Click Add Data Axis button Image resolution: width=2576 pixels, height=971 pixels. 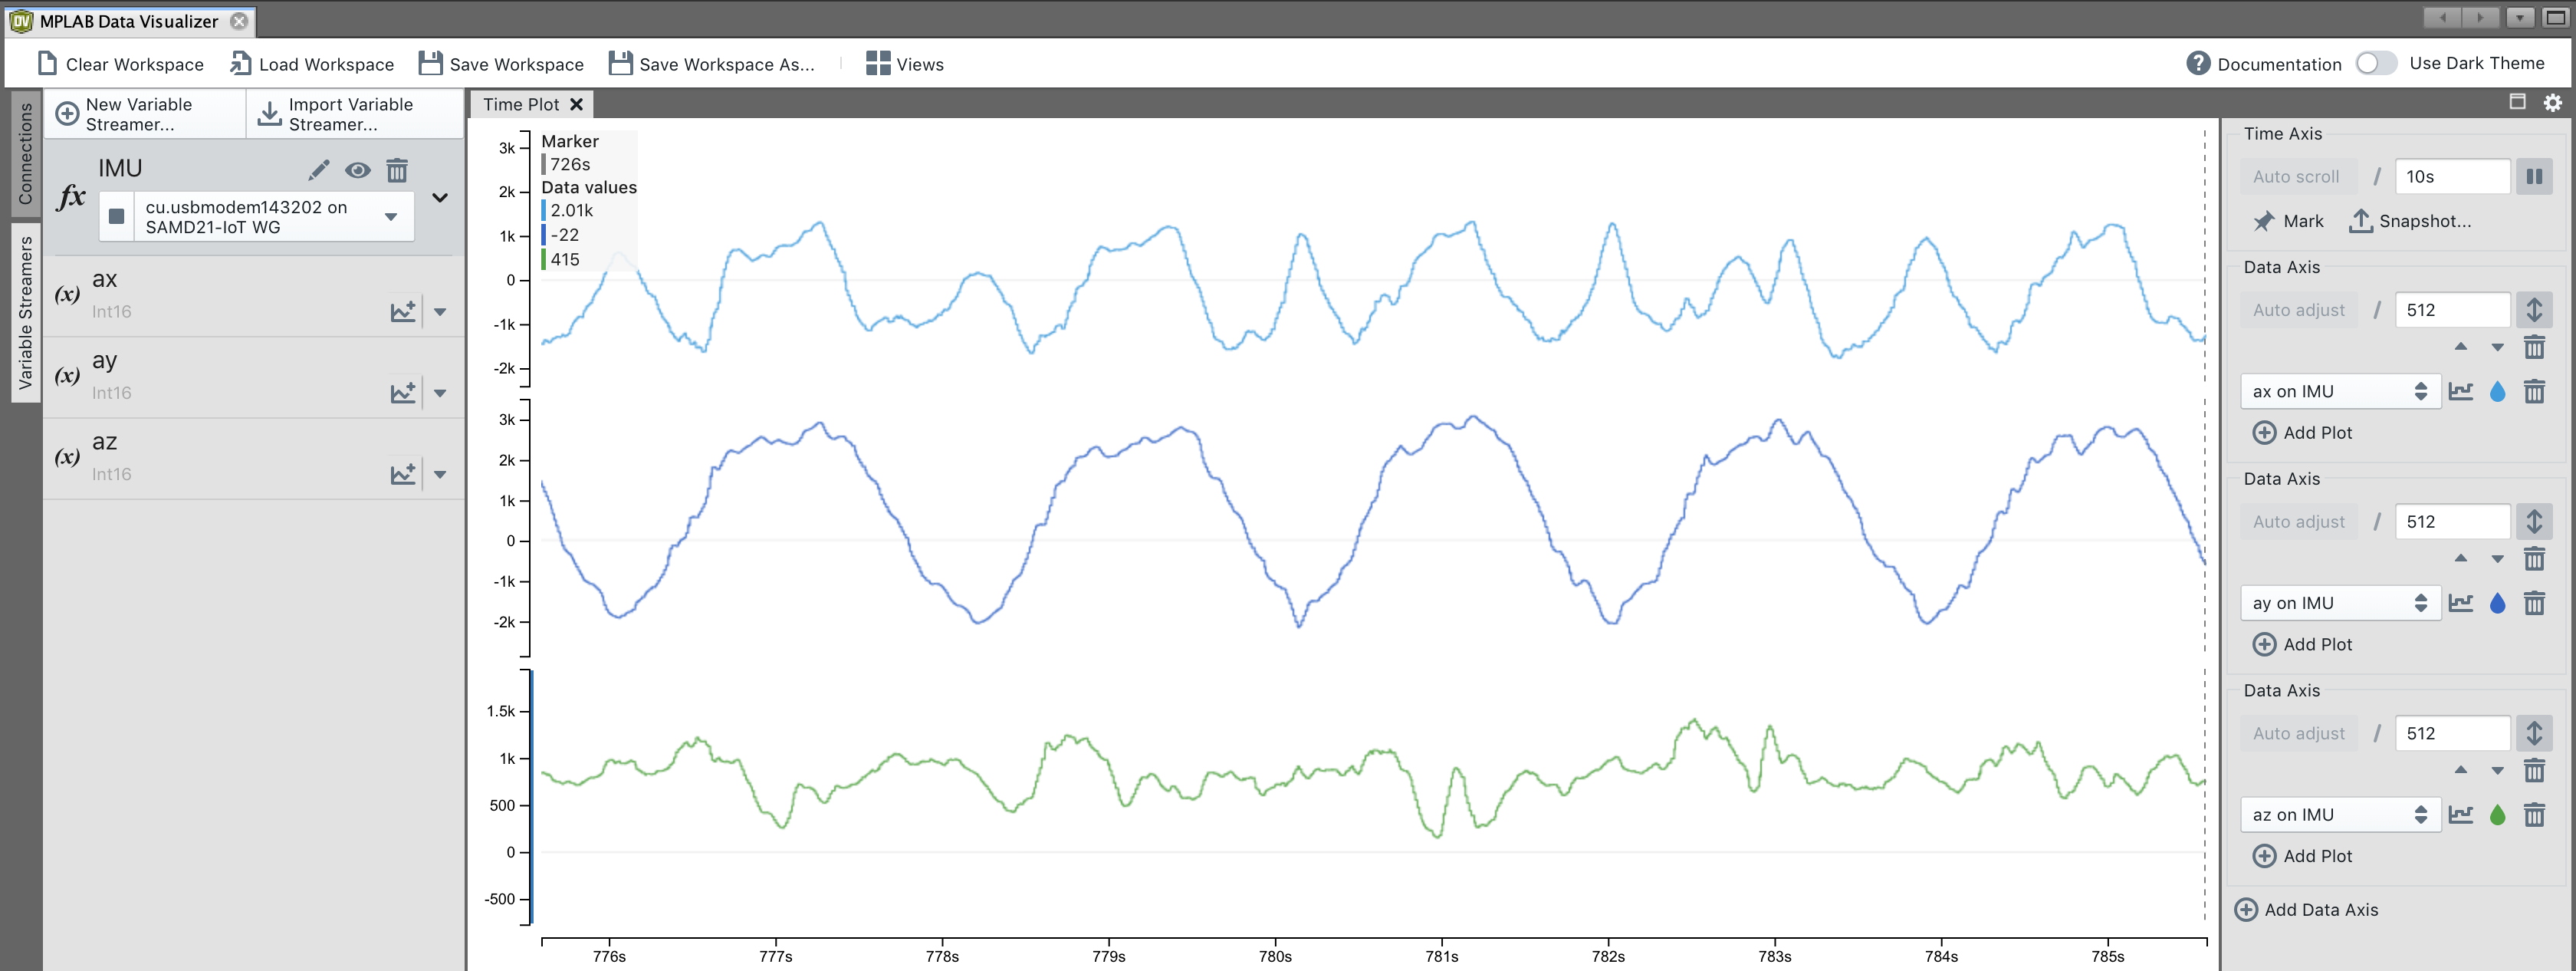pos(2306,909)
